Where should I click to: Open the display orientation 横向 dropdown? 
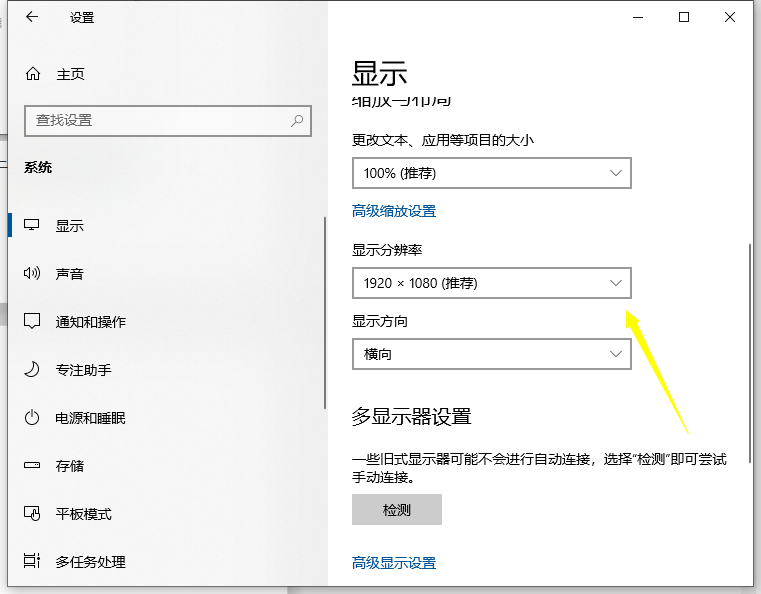pos(491,354)
